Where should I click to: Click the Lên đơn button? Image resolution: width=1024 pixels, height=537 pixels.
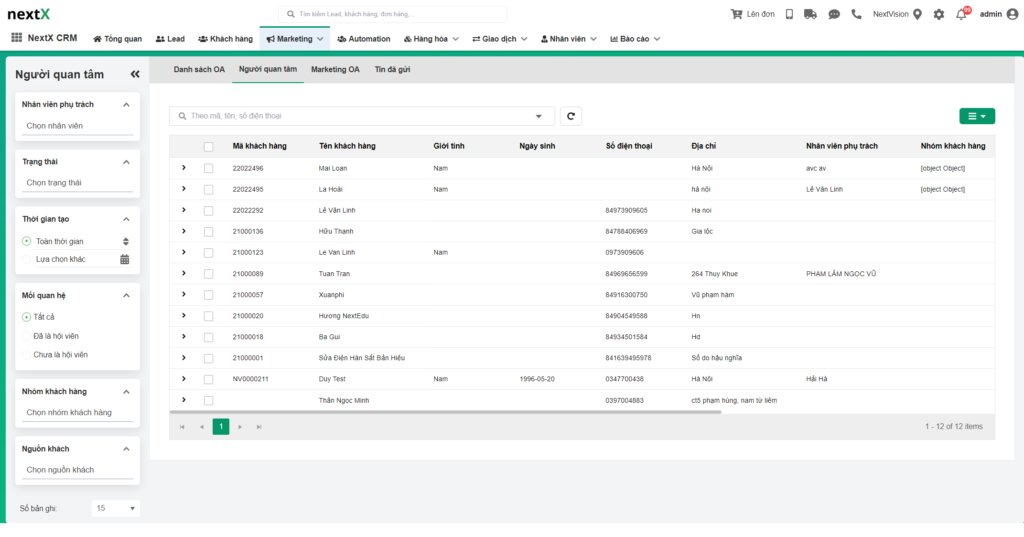[752, 14]
